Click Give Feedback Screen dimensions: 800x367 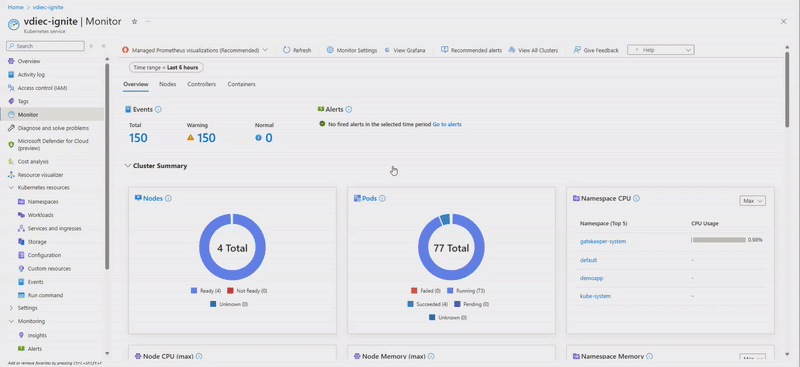click(x=596, y=50)
